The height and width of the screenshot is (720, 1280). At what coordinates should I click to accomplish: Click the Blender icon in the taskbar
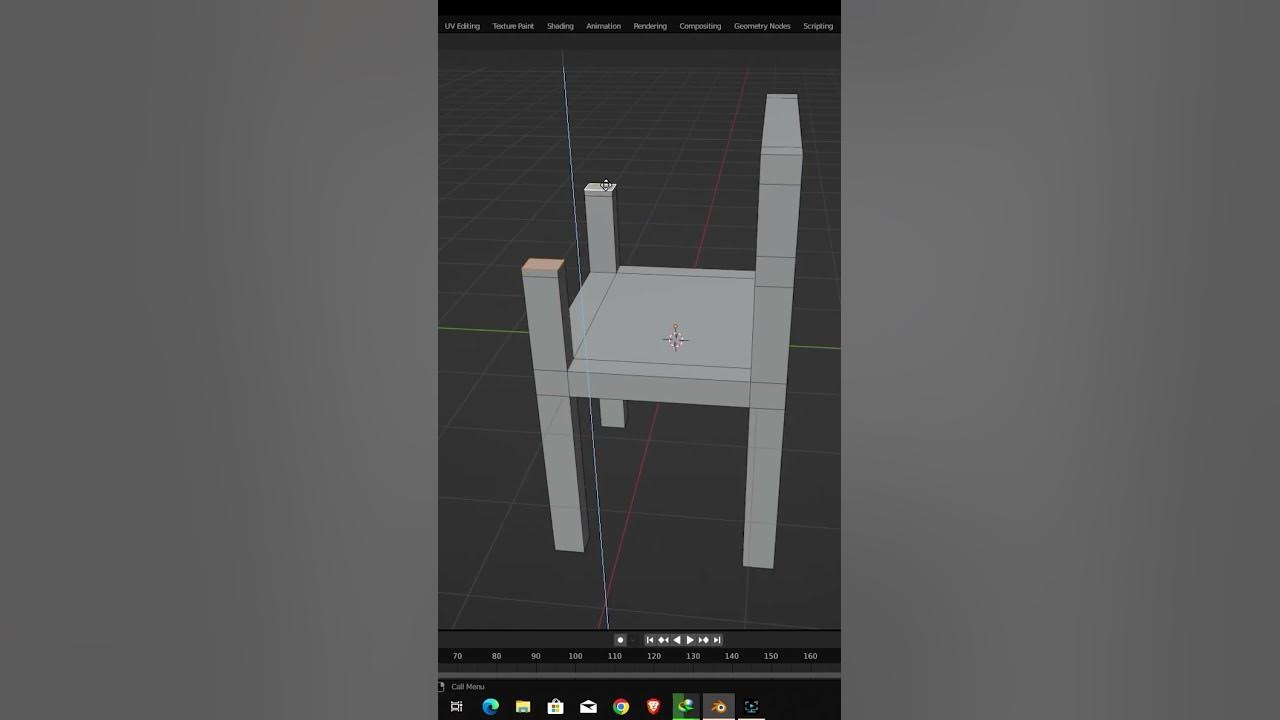click(x=718, y=707)
